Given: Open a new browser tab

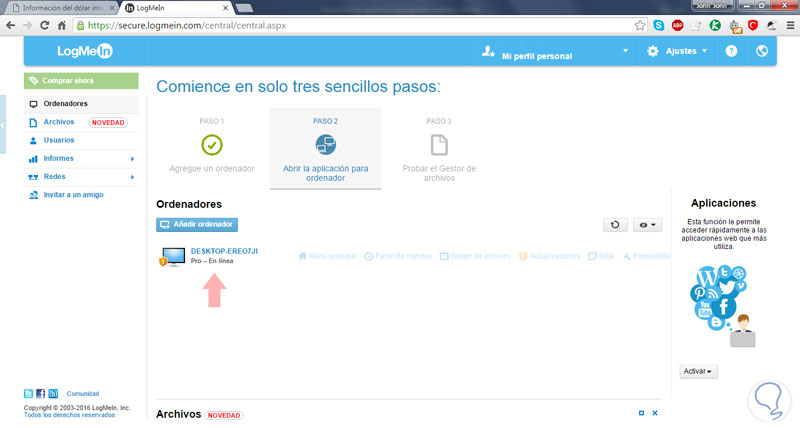Looking at the screenshot, I should coord(244,8).
